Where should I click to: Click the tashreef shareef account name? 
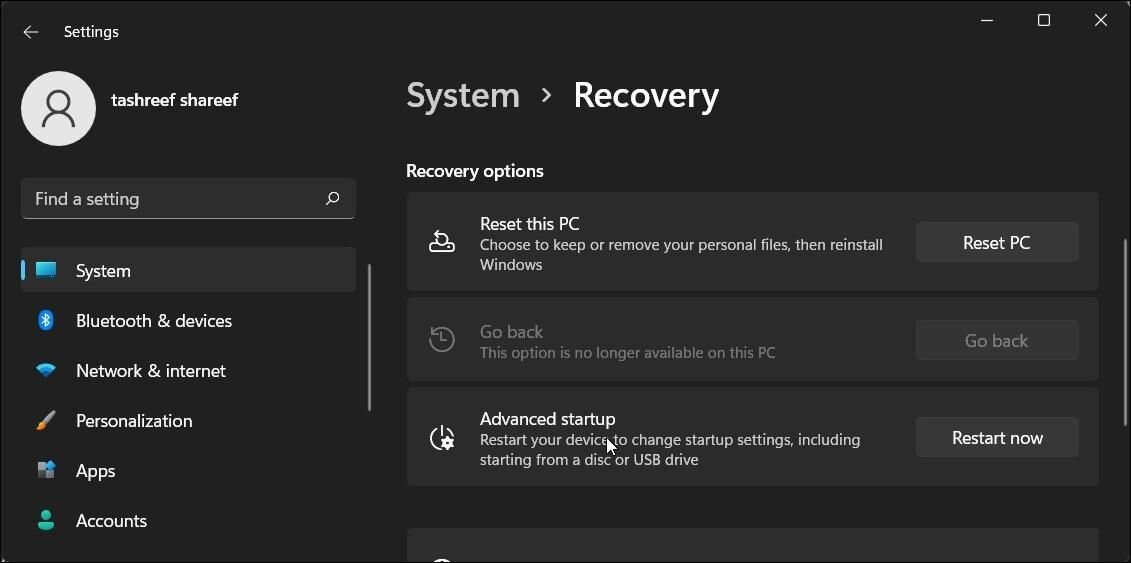click(174, 100)
